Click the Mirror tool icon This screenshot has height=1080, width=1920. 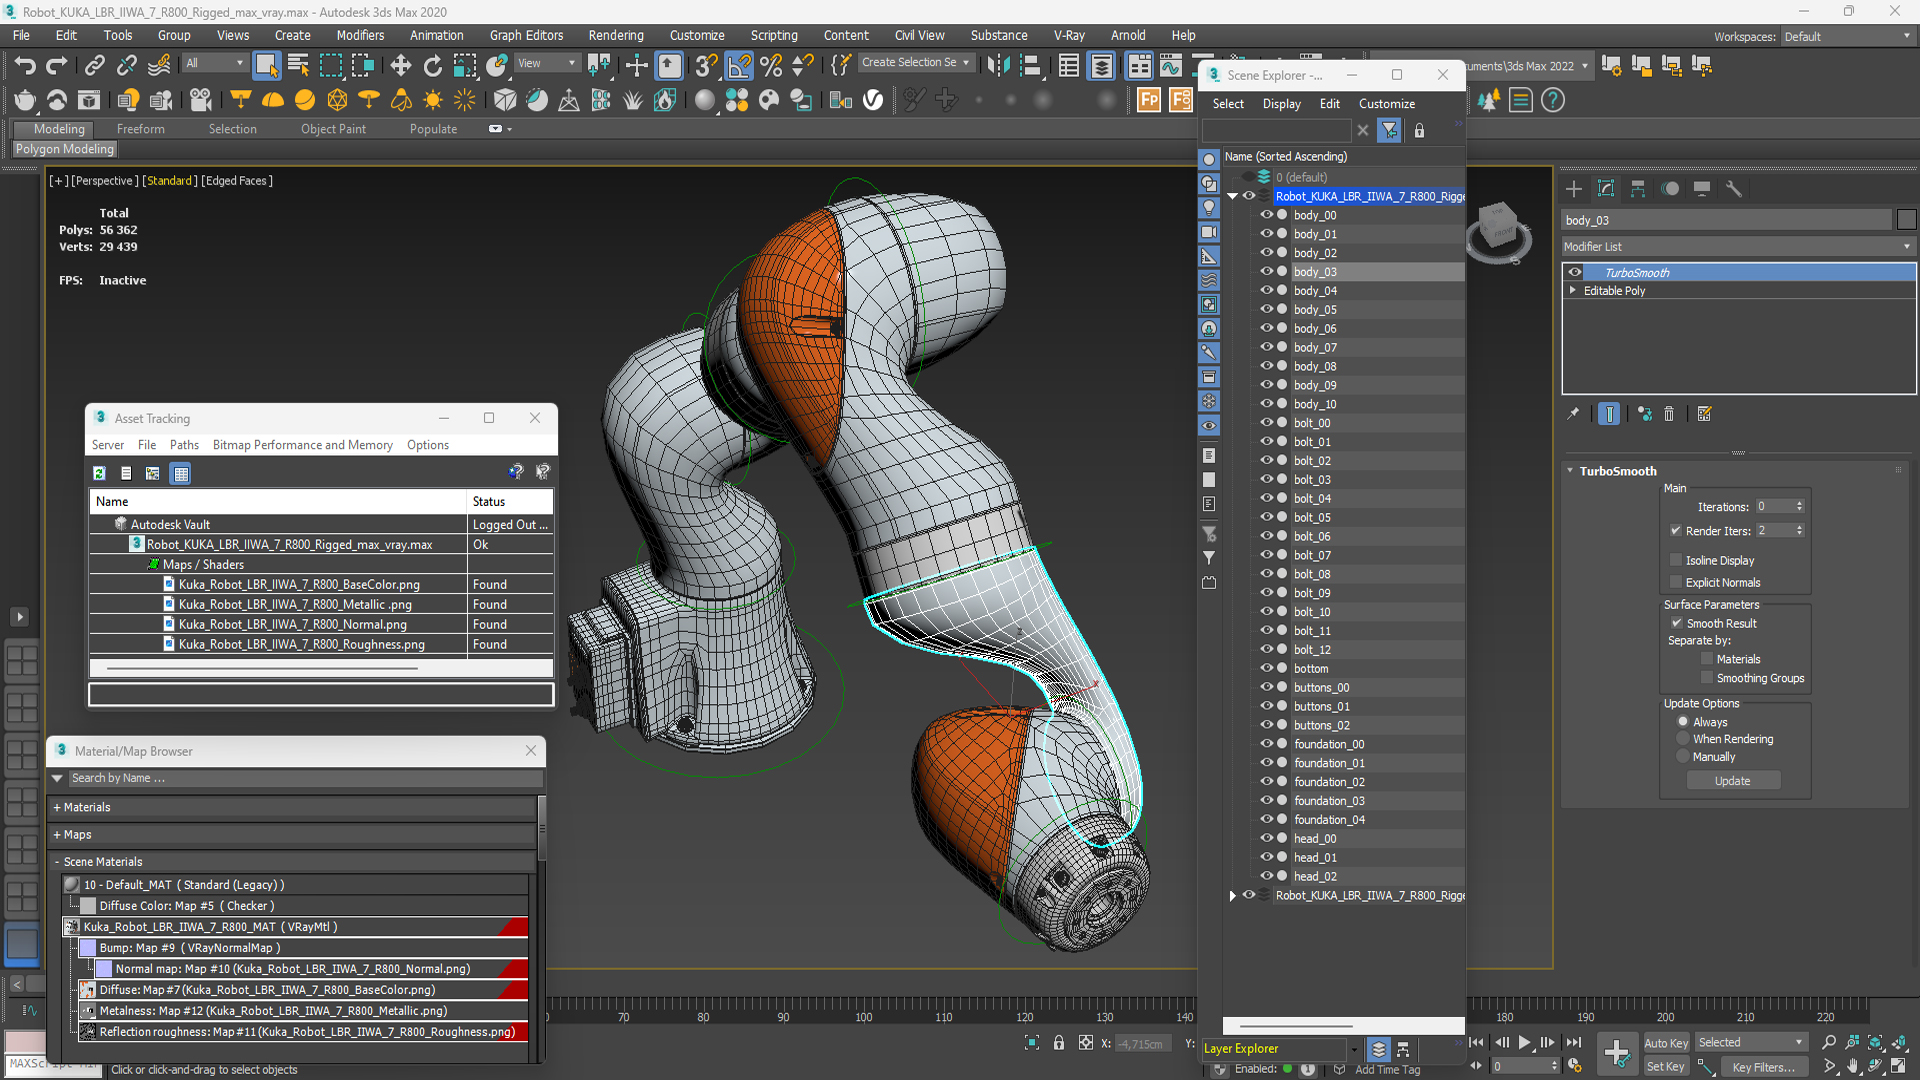pos(998,66)
